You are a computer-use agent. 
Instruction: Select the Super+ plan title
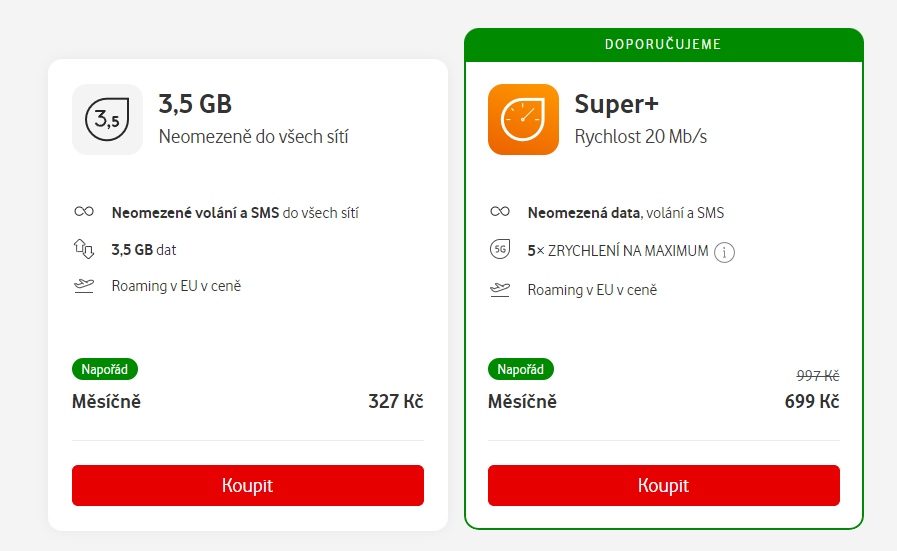pyautogui.click(x=617, y=104)
